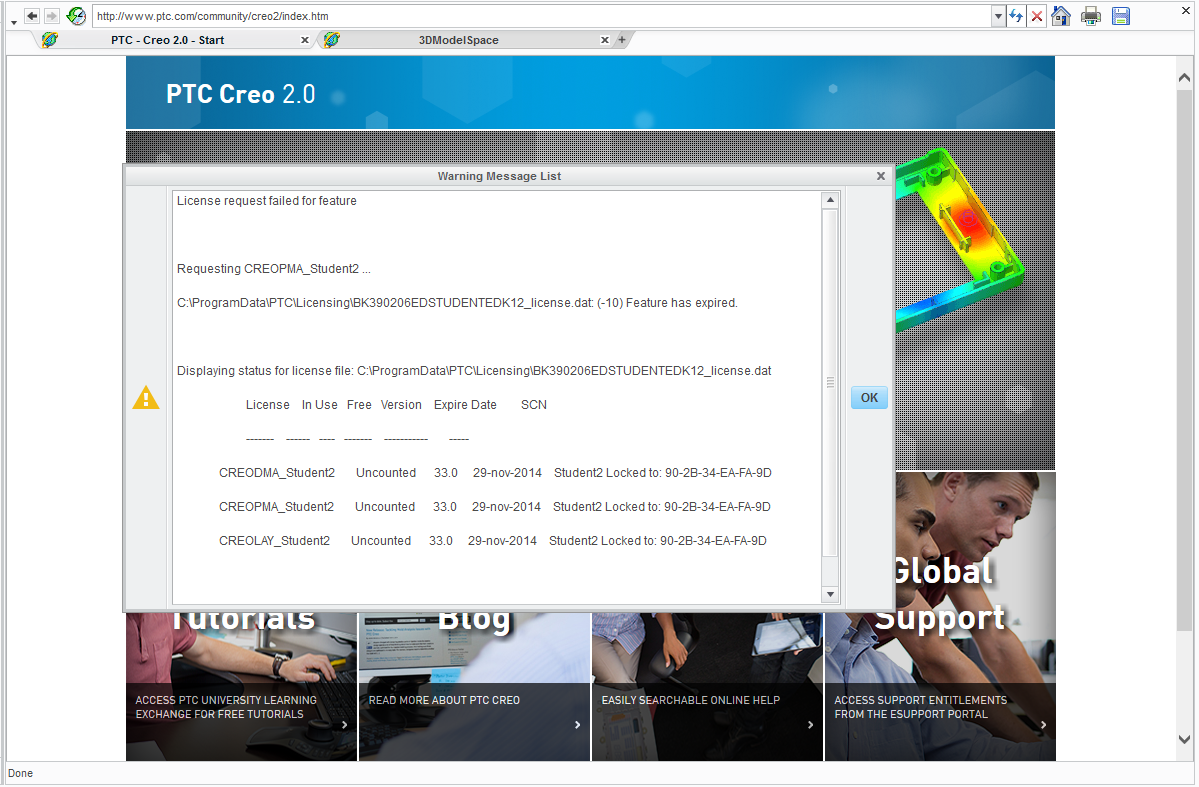
Task: Expand the address bar URL dropdown
Action: point(998,16)
